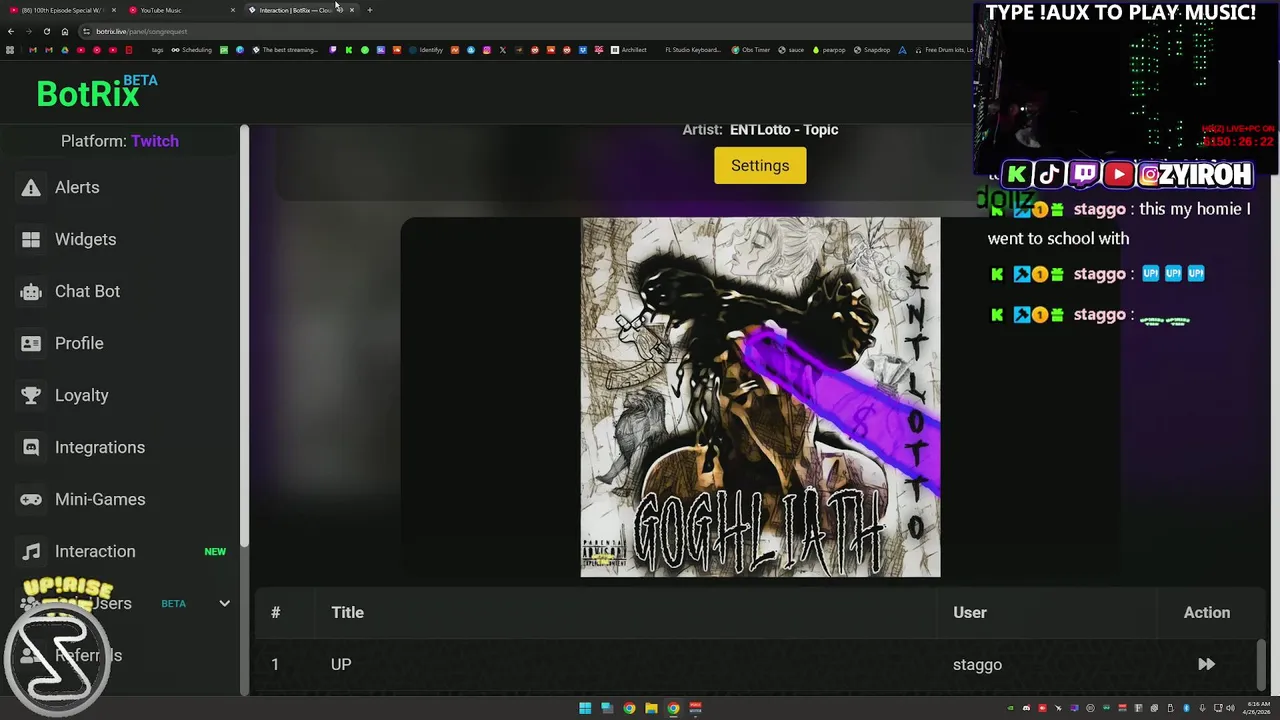Click the GOGHLIATH album cover thumbnail
The height and width of the screenshot is (720, 1280).
point(760,397)
